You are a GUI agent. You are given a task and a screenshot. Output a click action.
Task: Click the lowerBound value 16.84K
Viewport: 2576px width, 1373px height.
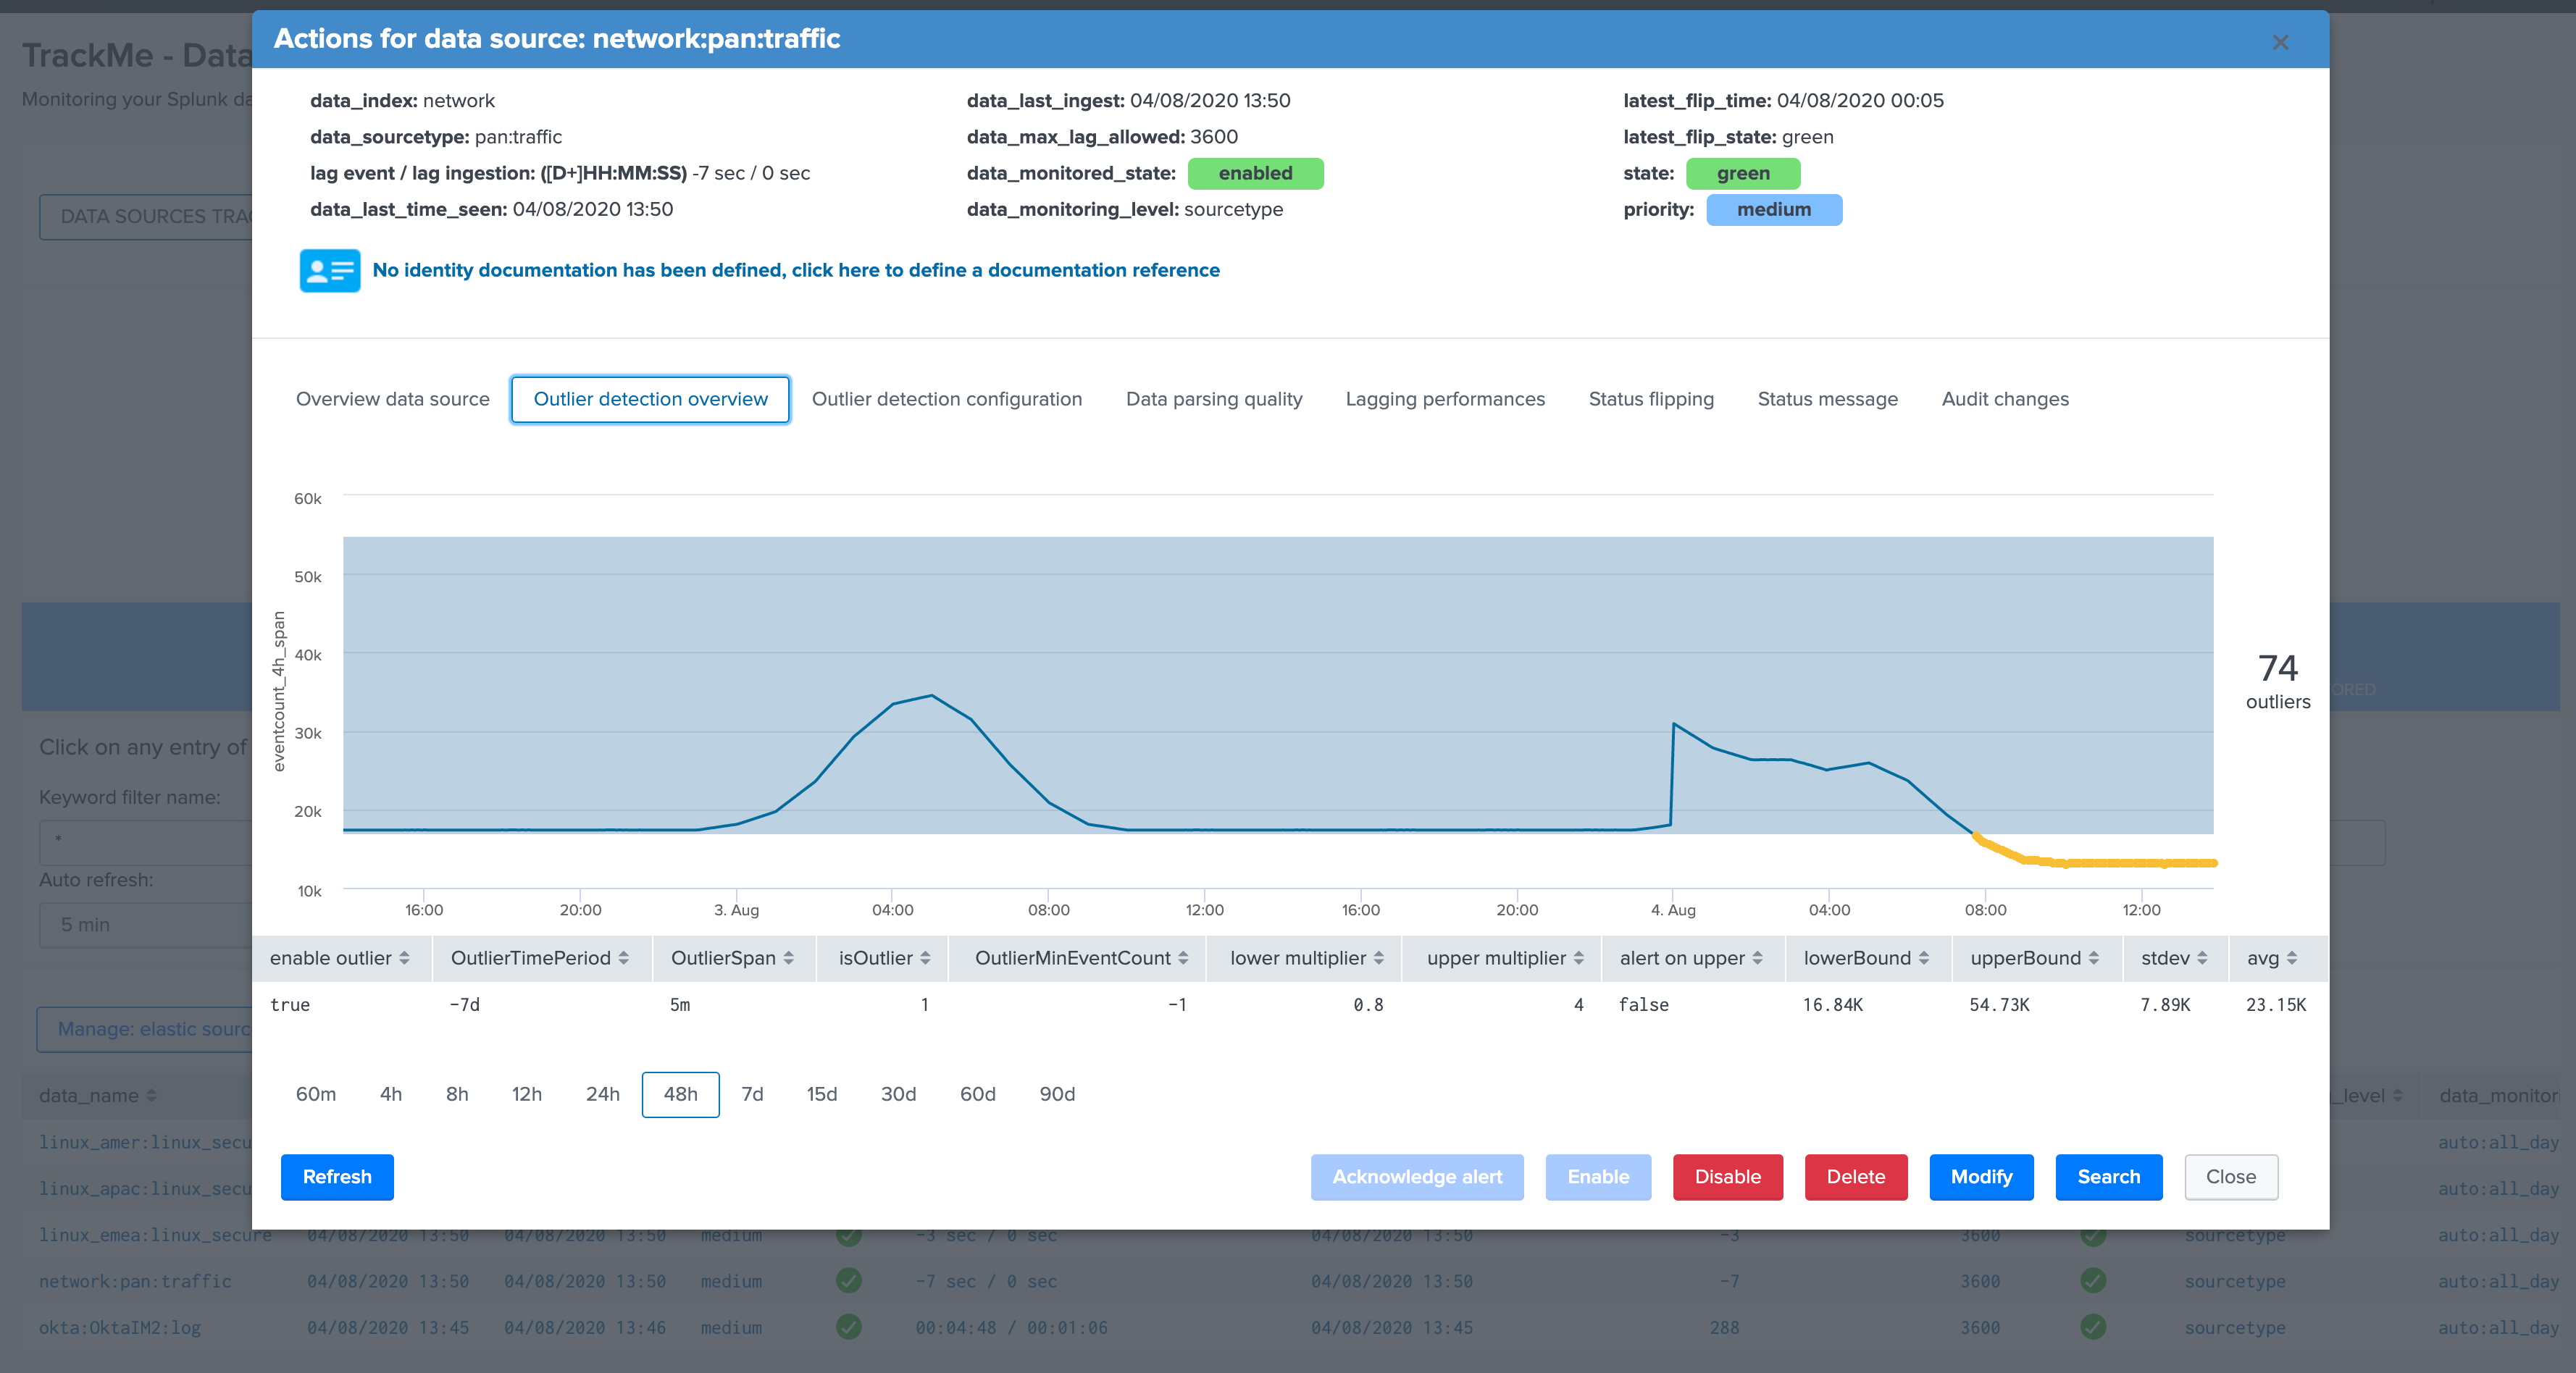point(1832,1005)
